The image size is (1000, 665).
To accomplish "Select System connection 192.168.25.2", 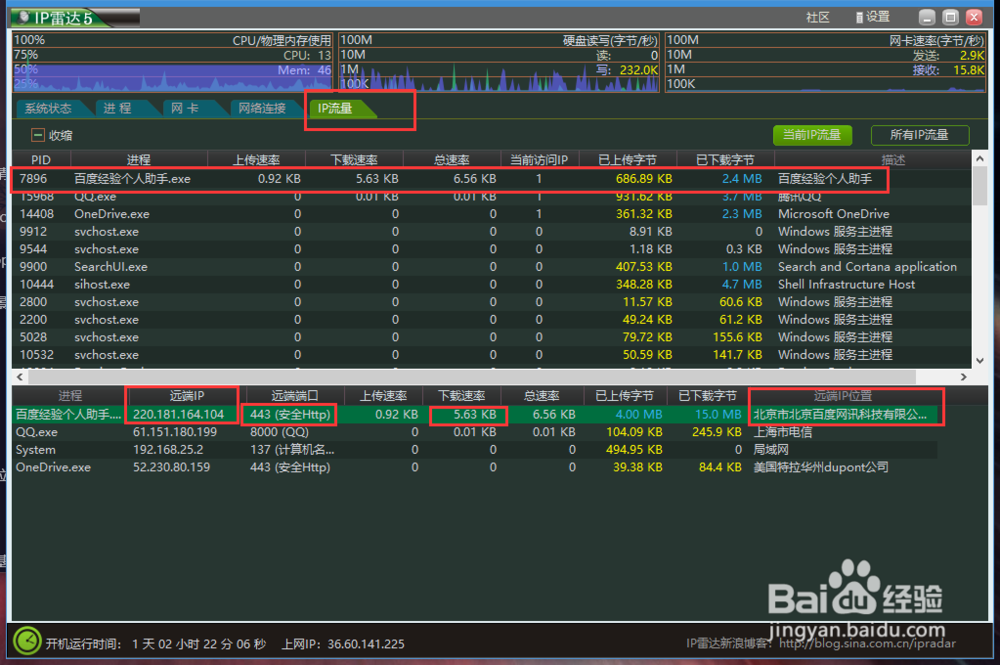I will pos(475,449).
